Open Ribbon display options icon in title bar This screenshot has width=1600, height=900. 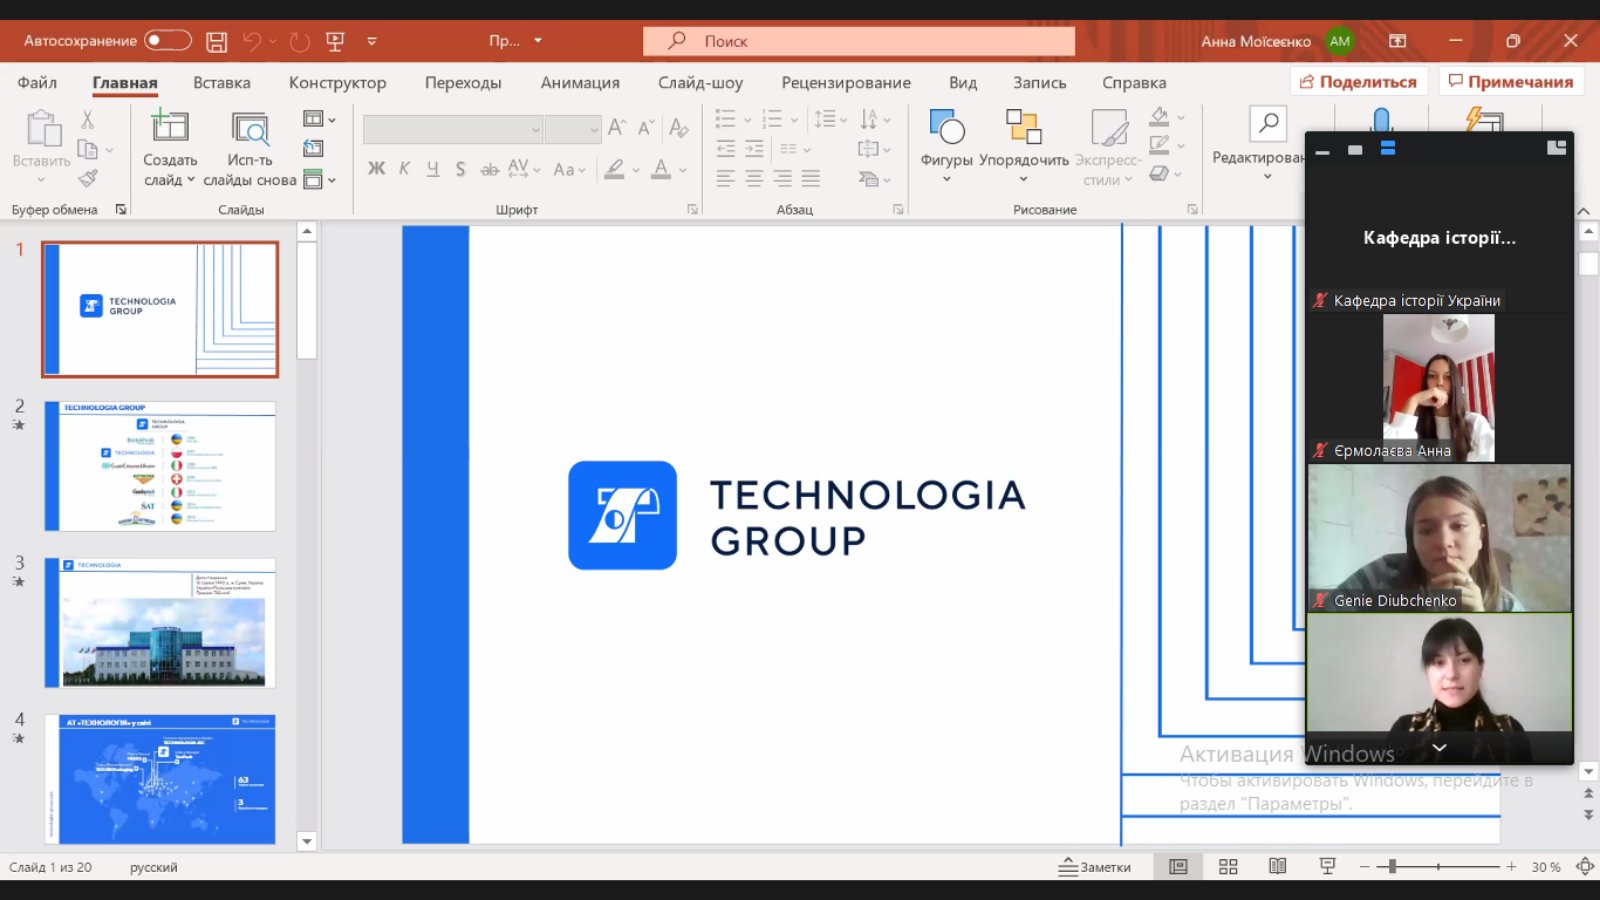pos(1398,41)
